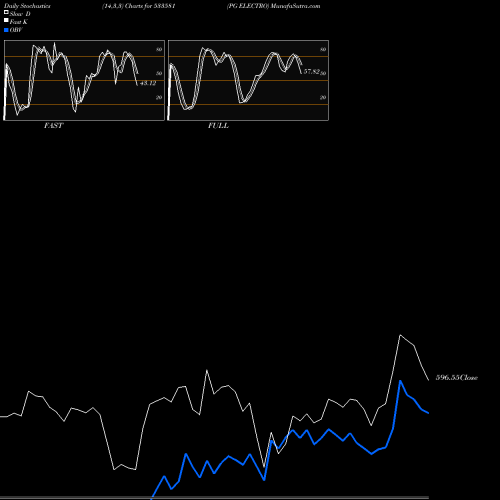Screen dimensions: 500x500
Task: Click the '(14,3,3) Charts for 533581' text
Action: [x=139, y=6]
